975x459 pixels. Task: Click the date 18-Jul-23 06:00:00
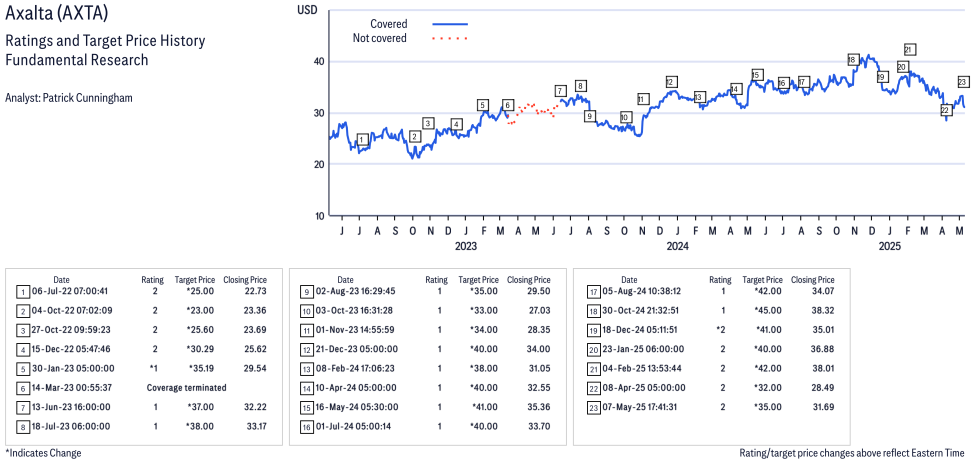click(x=73, y=426)
